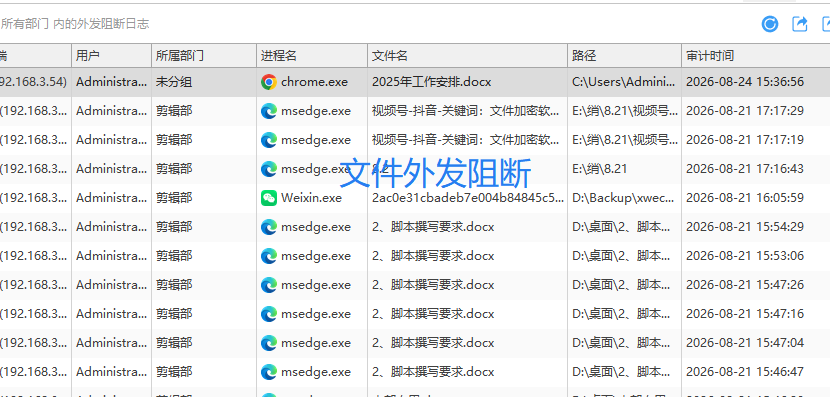Click the Administra... user in the chrome.exe row

[x=112, y=82]
